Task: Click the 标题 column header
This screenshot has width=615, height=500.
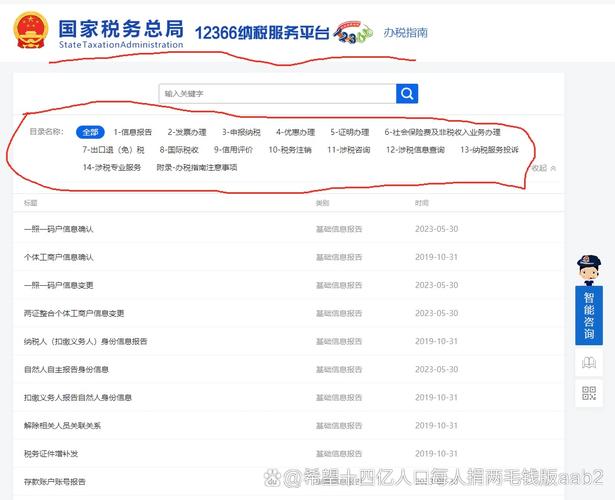Action: (31, 203)
